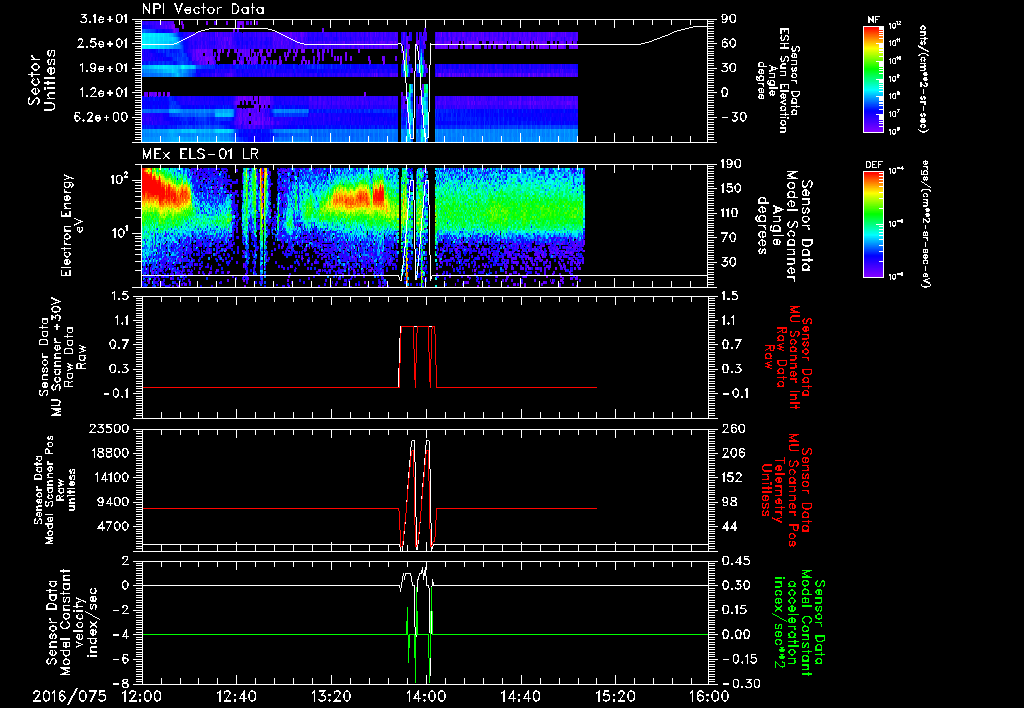Click the red square pulse in MU Scanner +30V plot
This screenshot has width=1024, height=708.
click(x=417, y=357)
